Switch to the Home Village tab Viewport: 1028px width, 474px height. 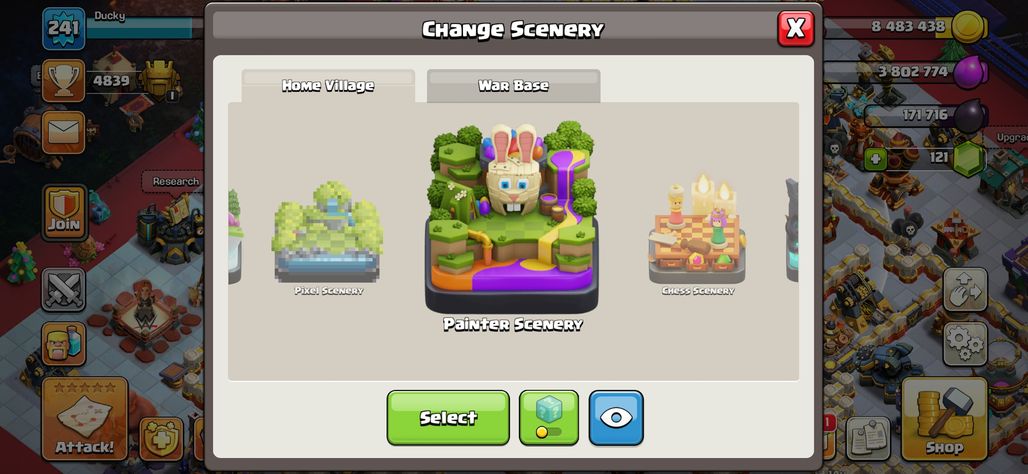click(x=328, y=86)
